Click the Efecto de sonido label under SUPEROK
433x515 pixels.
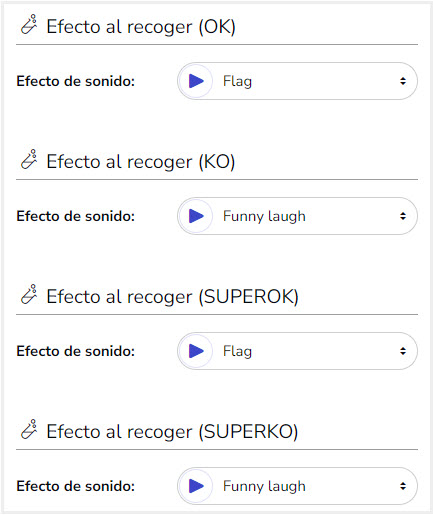(76, 351)
